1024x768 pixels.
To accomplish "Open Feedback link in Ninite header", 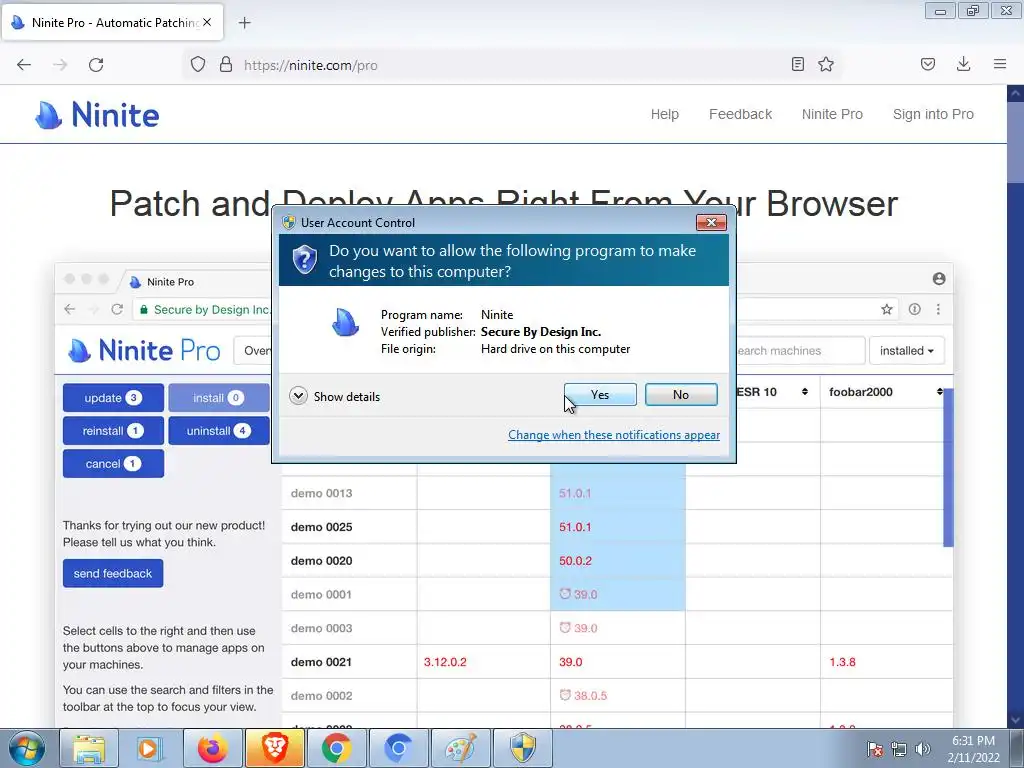I will [741, 114].
